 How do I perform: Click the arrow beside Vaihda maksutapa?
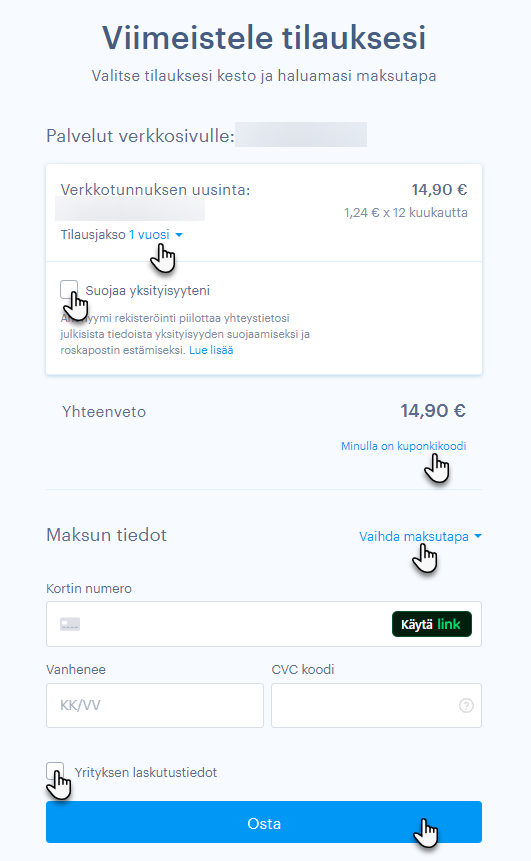(x=478, y=536)
